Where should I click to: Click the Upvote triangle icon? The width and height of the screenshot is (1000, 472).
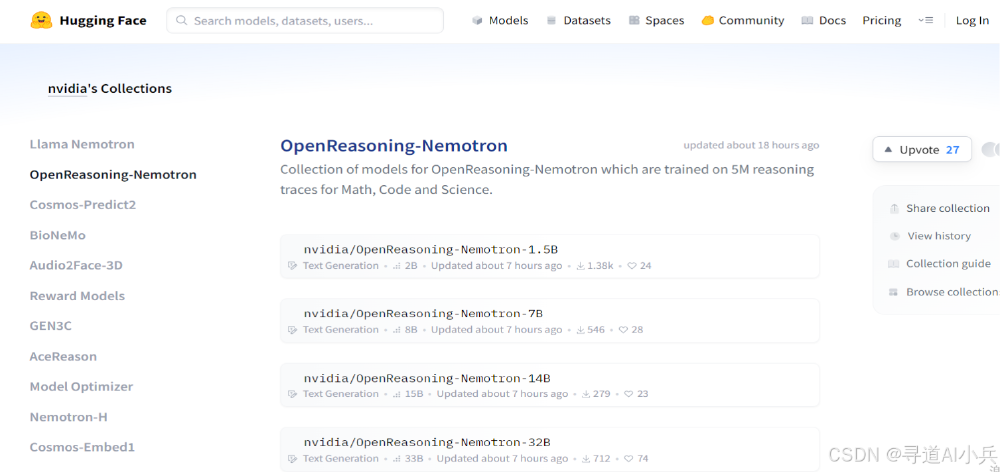click(x=888, y=150)
